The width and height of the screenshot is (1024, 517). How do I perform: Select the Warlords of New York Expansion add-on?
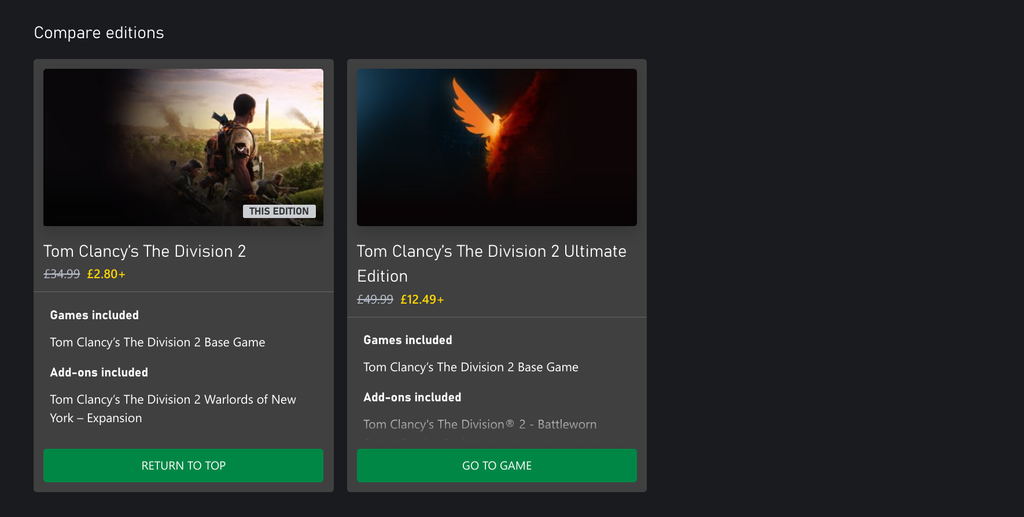pos(173,408)
